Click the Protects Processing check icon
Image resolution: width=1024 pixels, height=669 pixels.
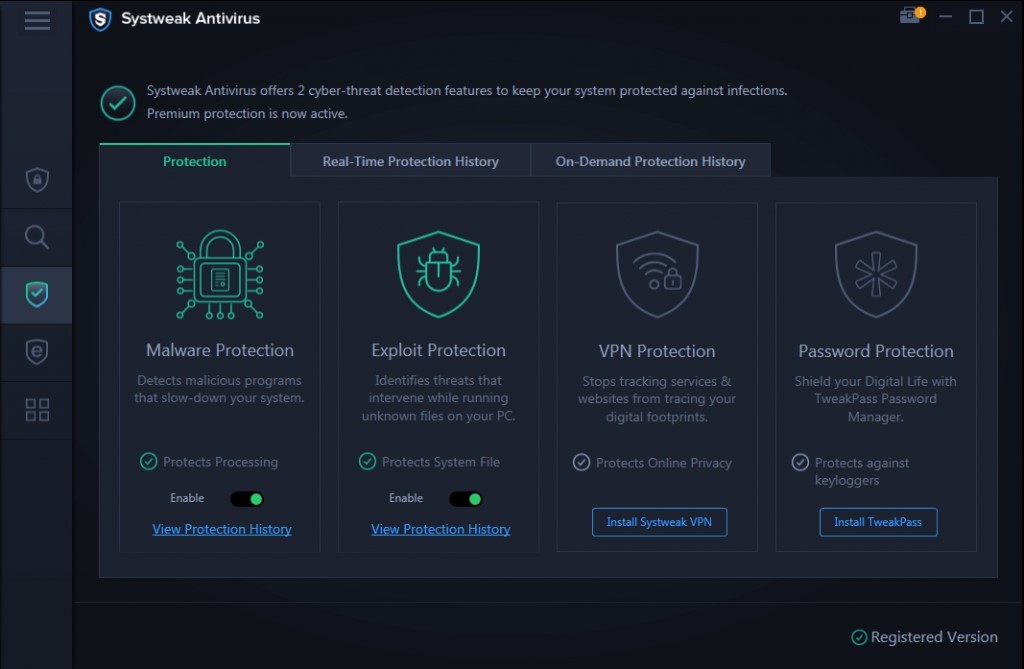tap(149, 461)
